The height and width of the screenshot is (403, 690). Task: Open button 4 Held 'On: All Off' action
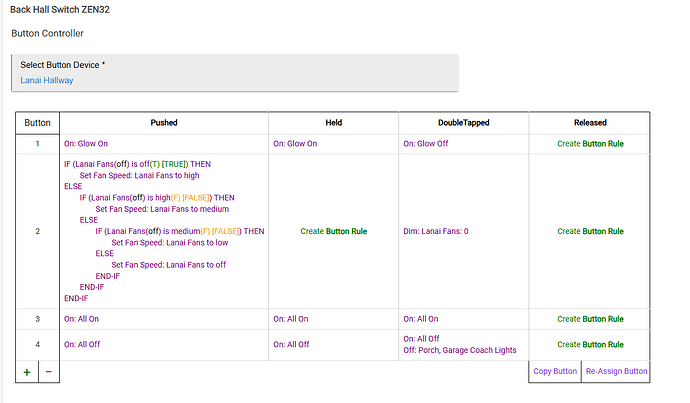tap(291, 344)
